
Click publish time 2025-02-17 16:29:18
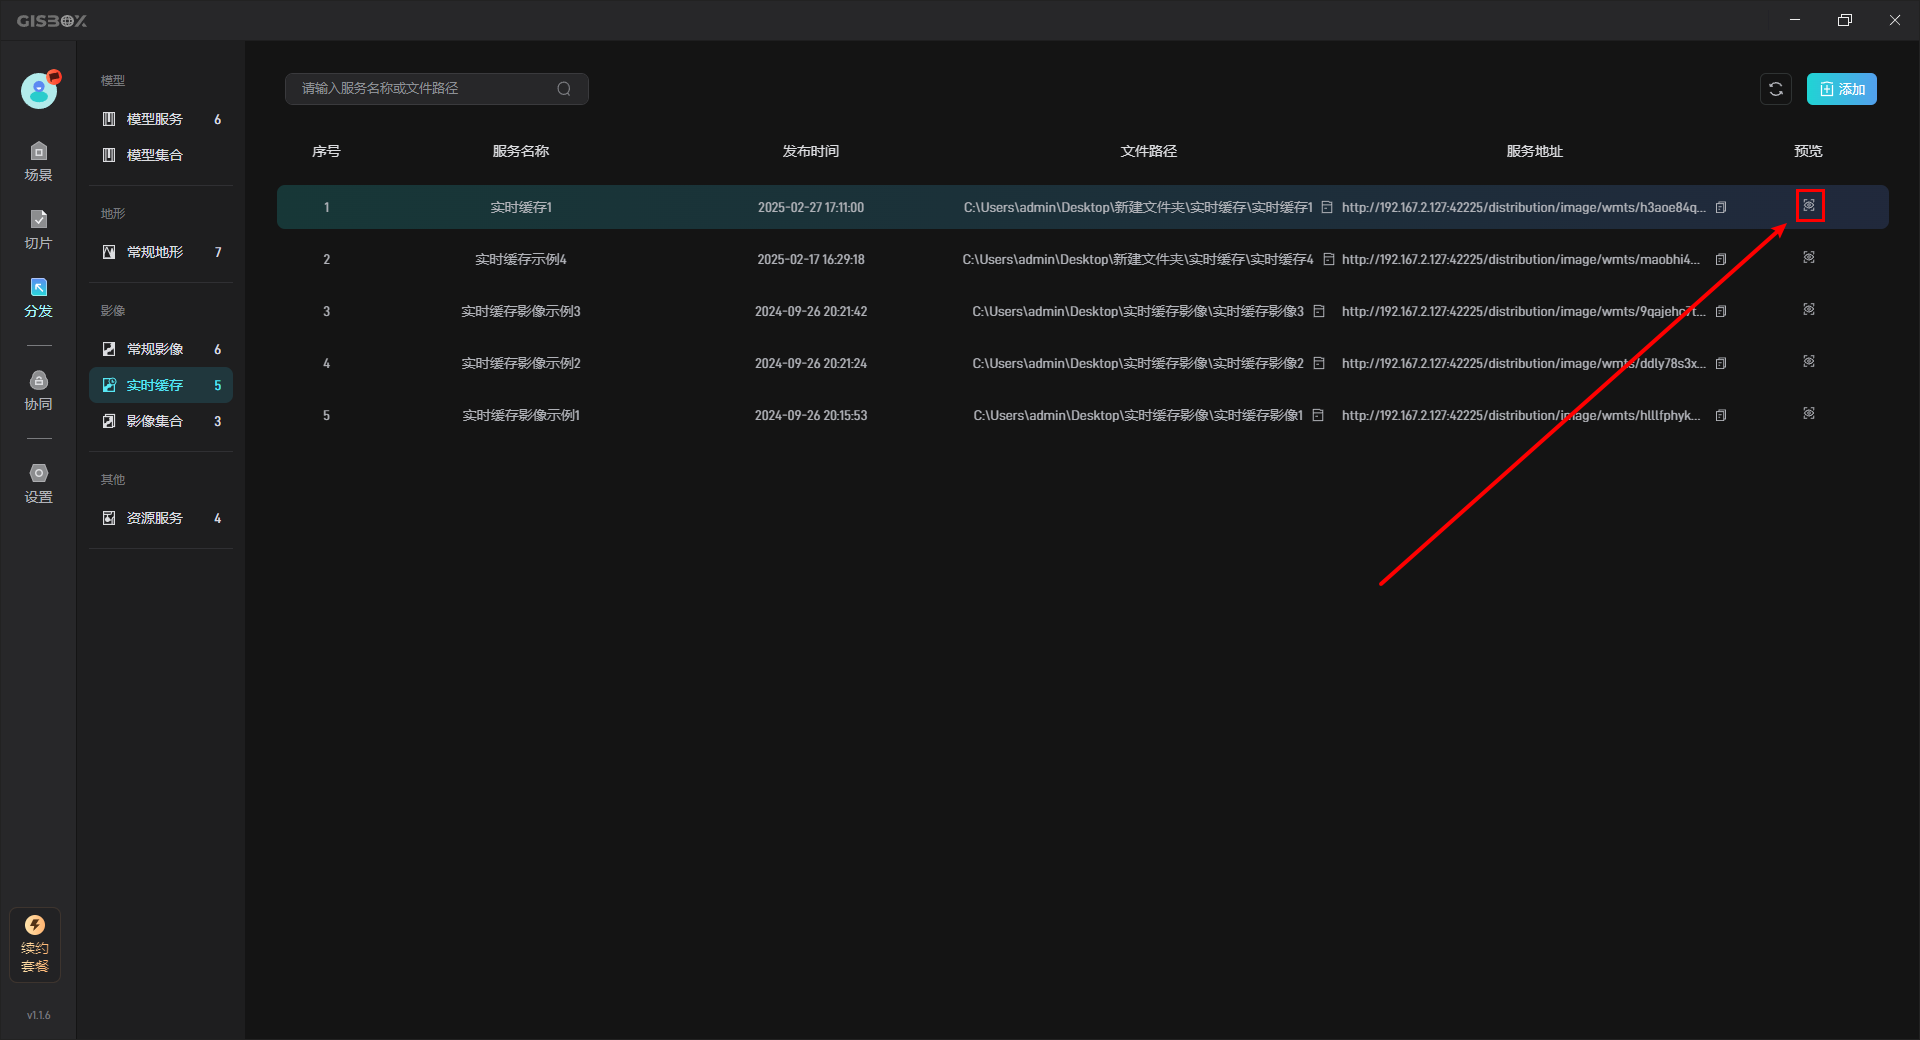click(x=811, y=259)
